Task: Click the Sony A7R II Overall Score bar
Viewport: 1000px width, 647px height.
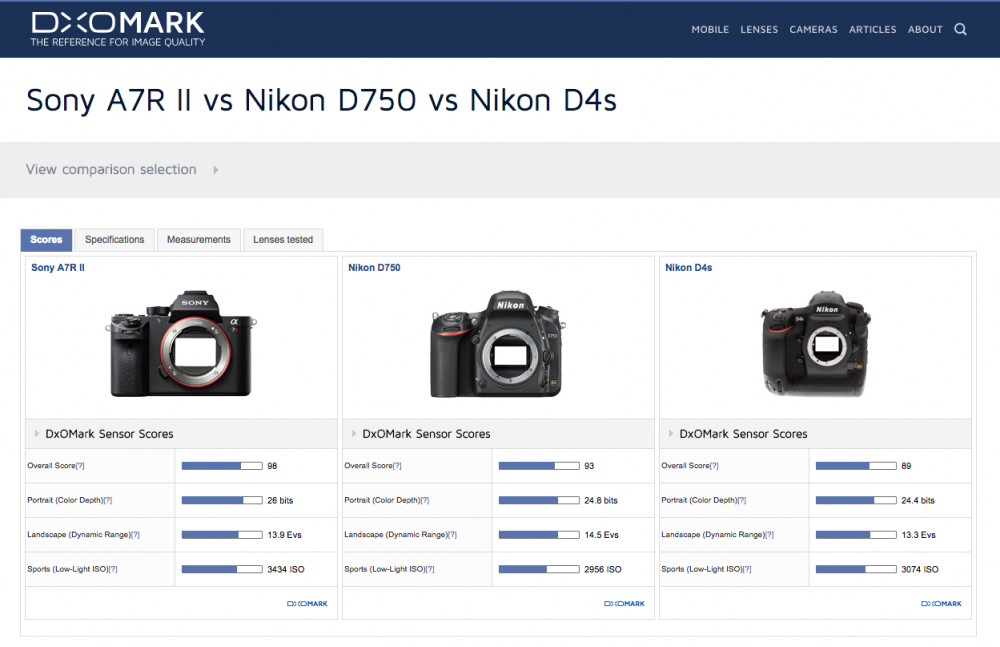Action: [x=222, y=466]
